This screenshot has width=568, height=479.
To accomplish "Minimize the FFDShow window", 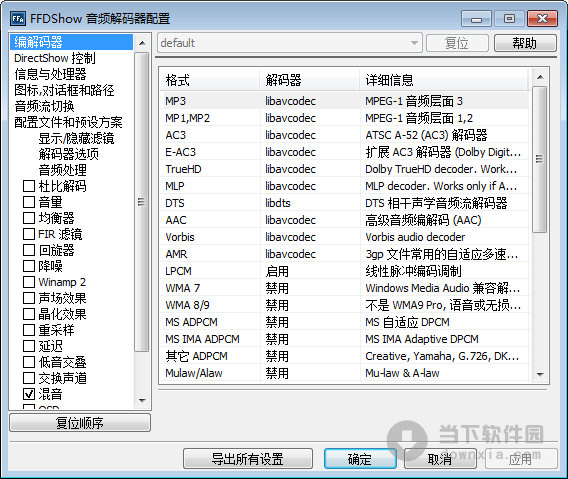I will [x=476, y=18].
